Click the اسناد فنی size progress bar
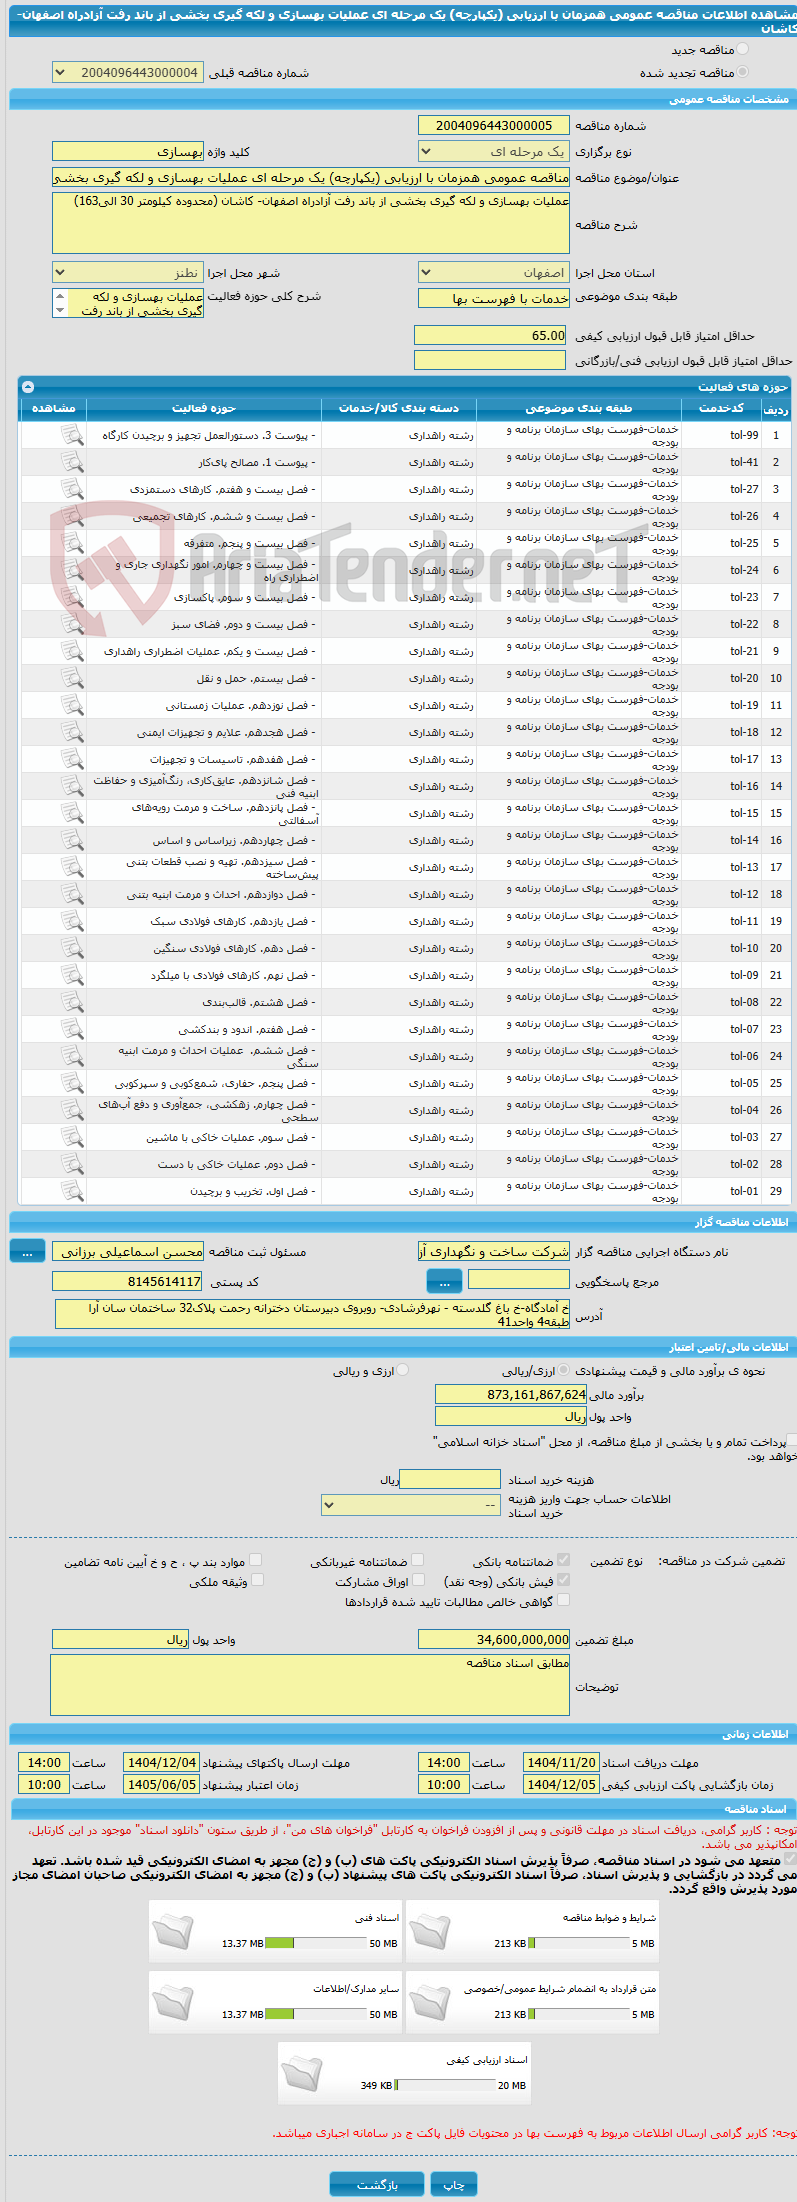 pyautogui.click(x=316, y=1943)
